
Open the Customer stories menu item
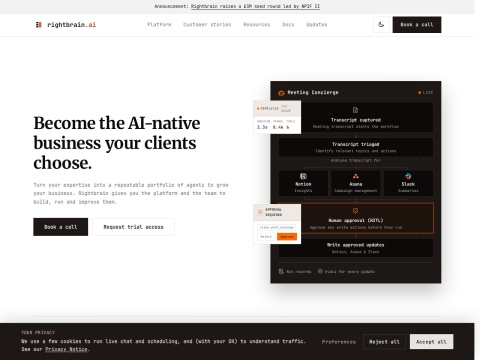click(x=207, y=25)
